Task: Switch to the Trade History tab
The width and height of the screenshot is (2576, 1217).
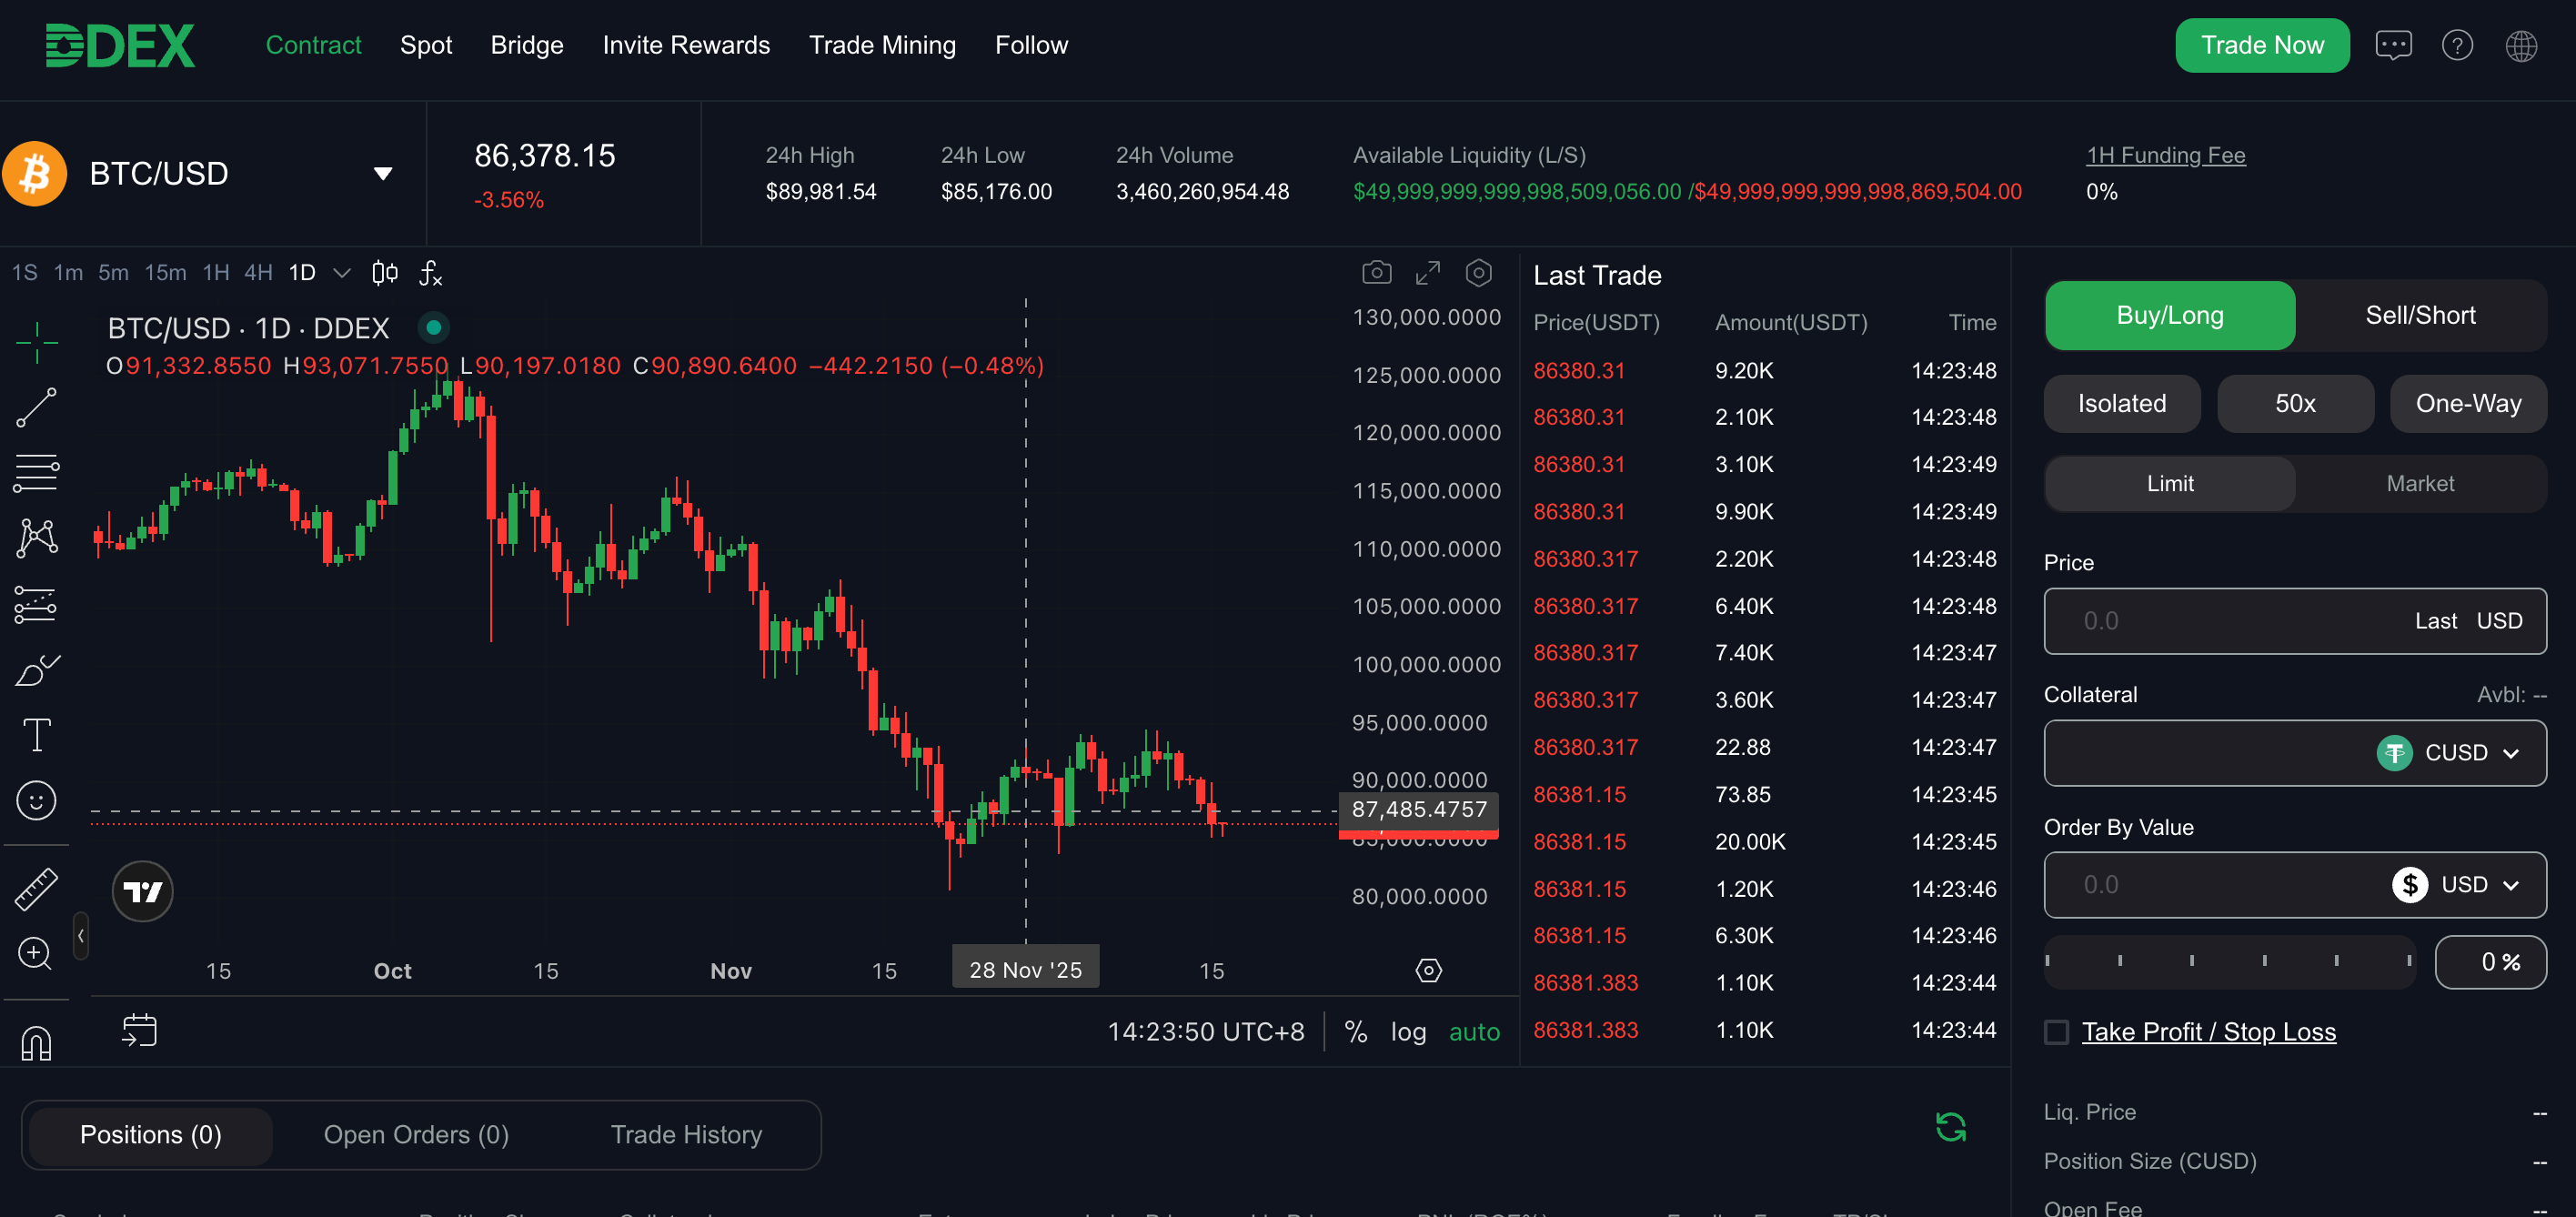Action: point(686,1135)
